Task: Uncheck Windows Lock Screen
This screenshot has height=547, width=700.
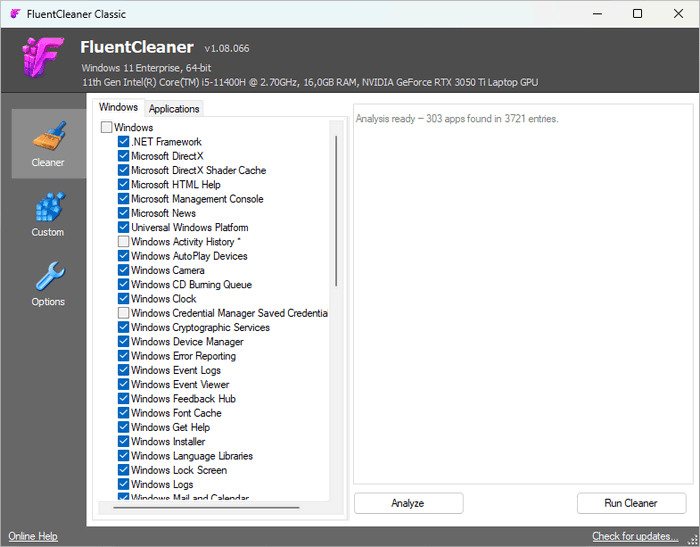Action: tap(123, 470)
